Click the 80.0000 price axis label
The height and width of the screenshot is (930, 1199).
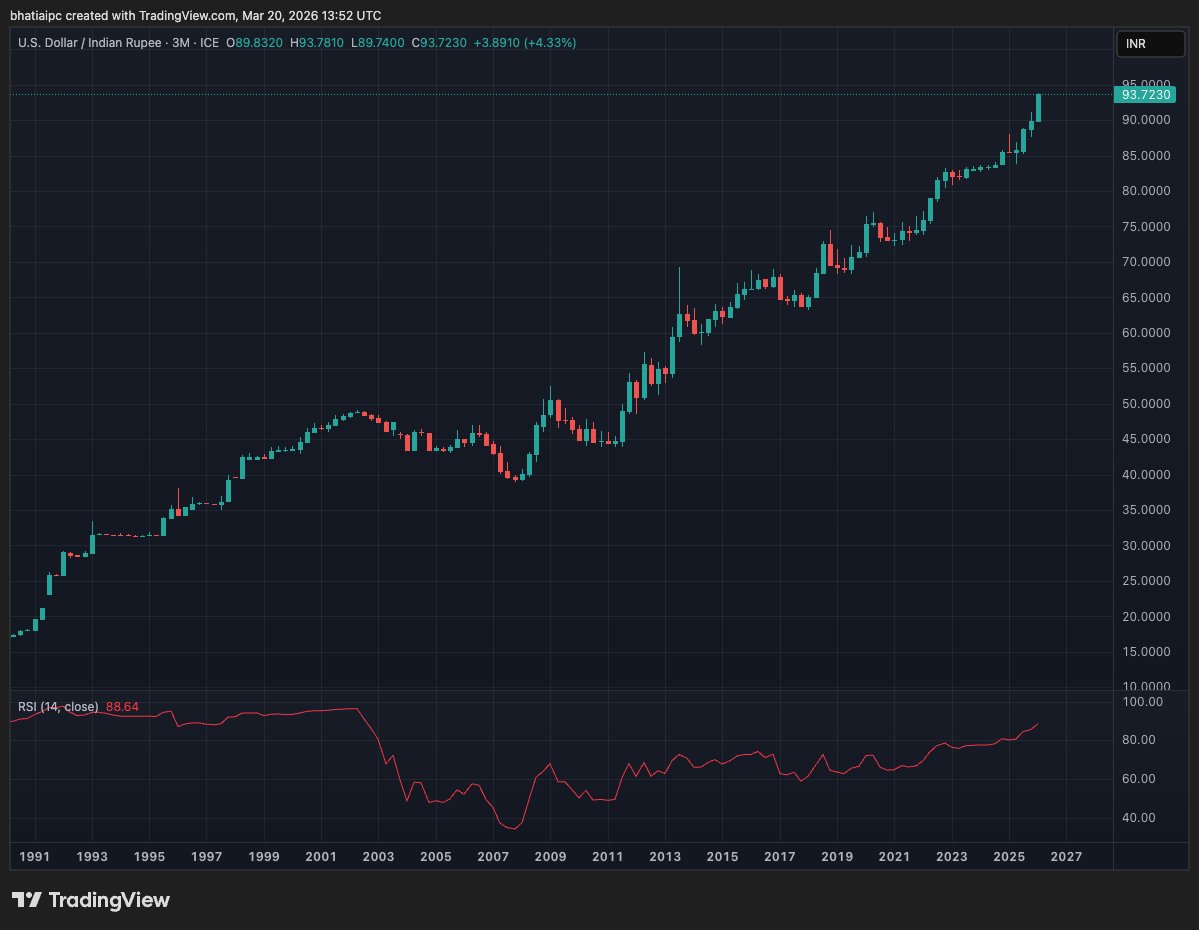click(1146, 191)
